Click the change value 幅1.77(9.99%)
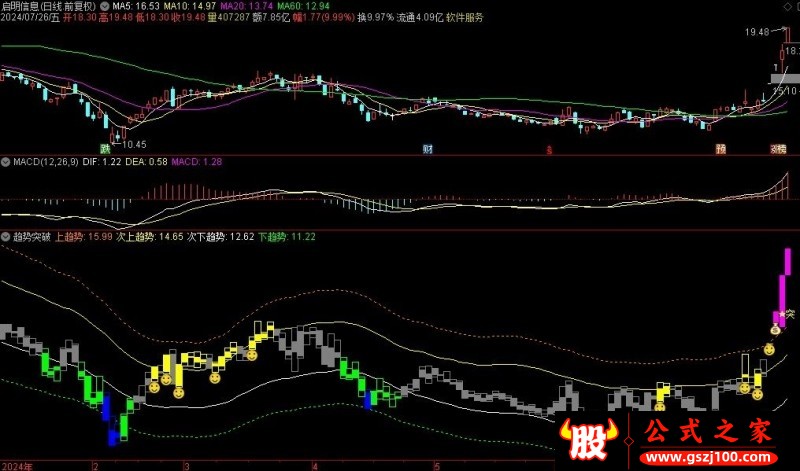Screen dimensions: 800x471 [323, 18]
